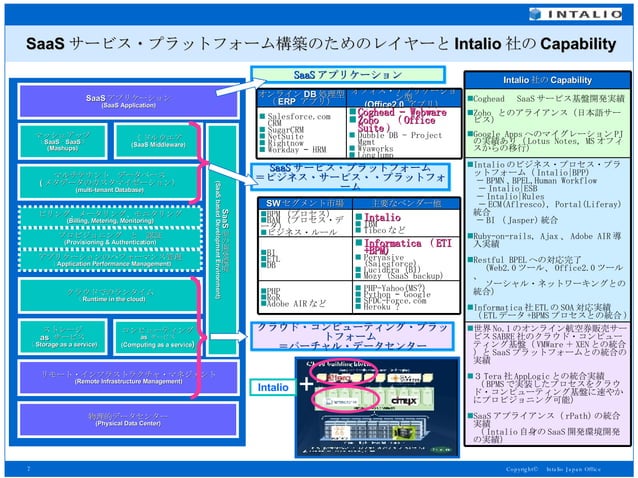Click the cloud building blocks thumbnail image

(377, 407)
